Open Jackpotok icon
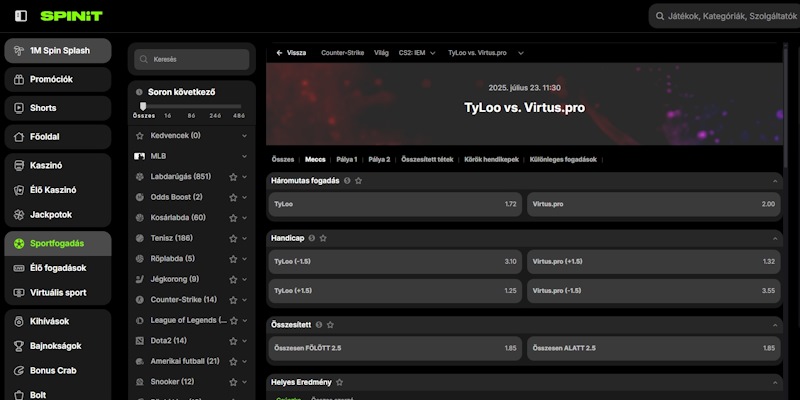Screen dimensions: 800x400 [19, 215]
